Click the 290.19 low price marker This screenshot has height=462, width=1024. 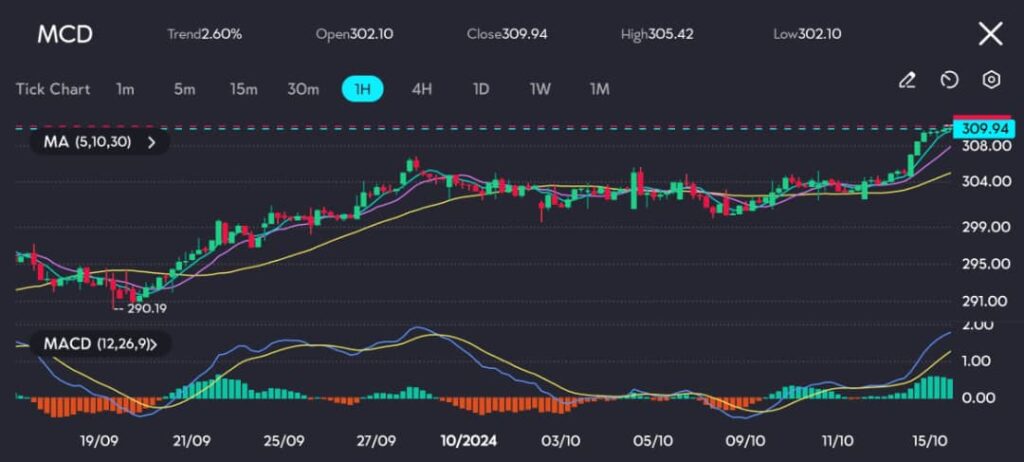143,309
